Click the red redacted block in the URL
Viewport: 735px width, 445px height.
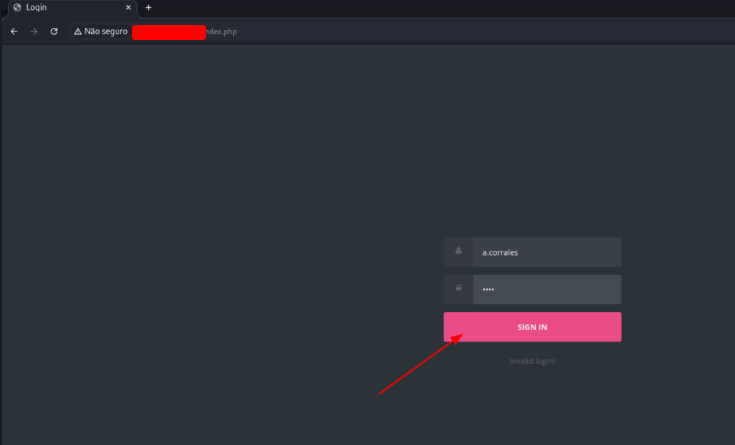click(168, 32)
